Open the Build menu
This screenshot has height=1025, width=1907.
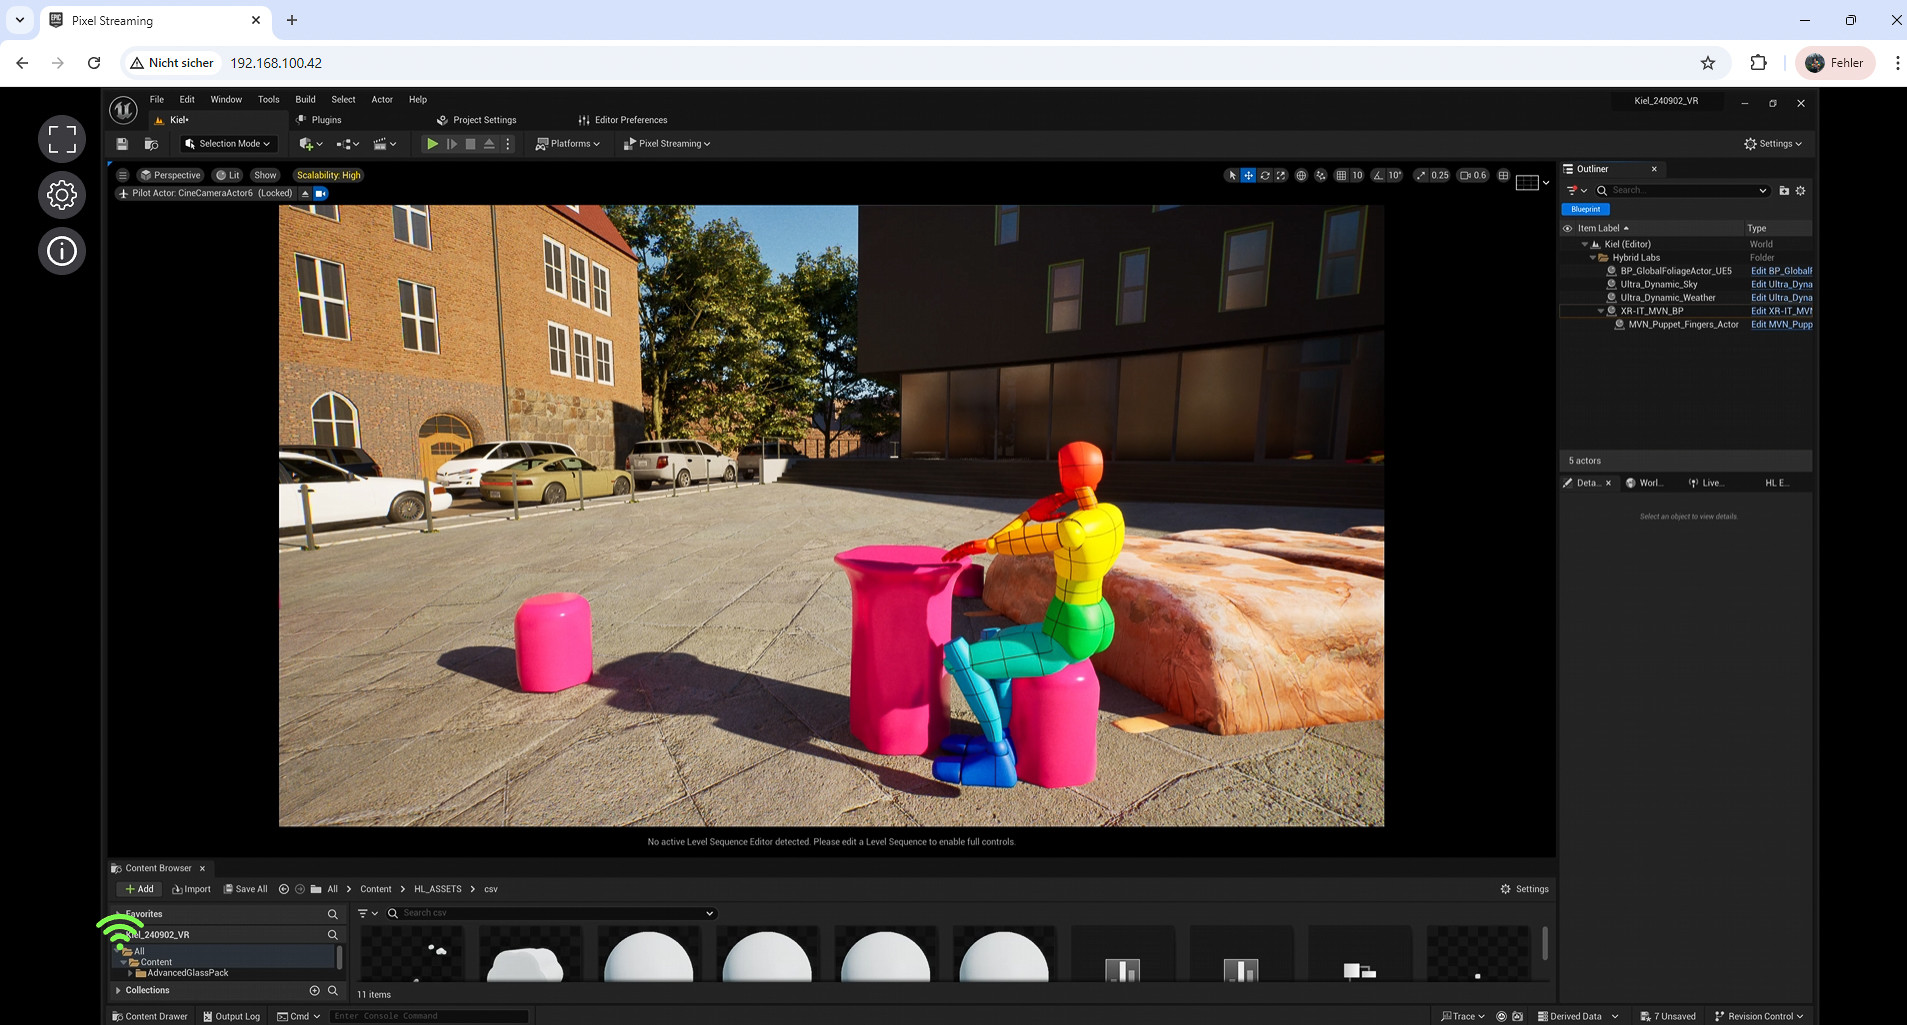click(x=305, y=99)
